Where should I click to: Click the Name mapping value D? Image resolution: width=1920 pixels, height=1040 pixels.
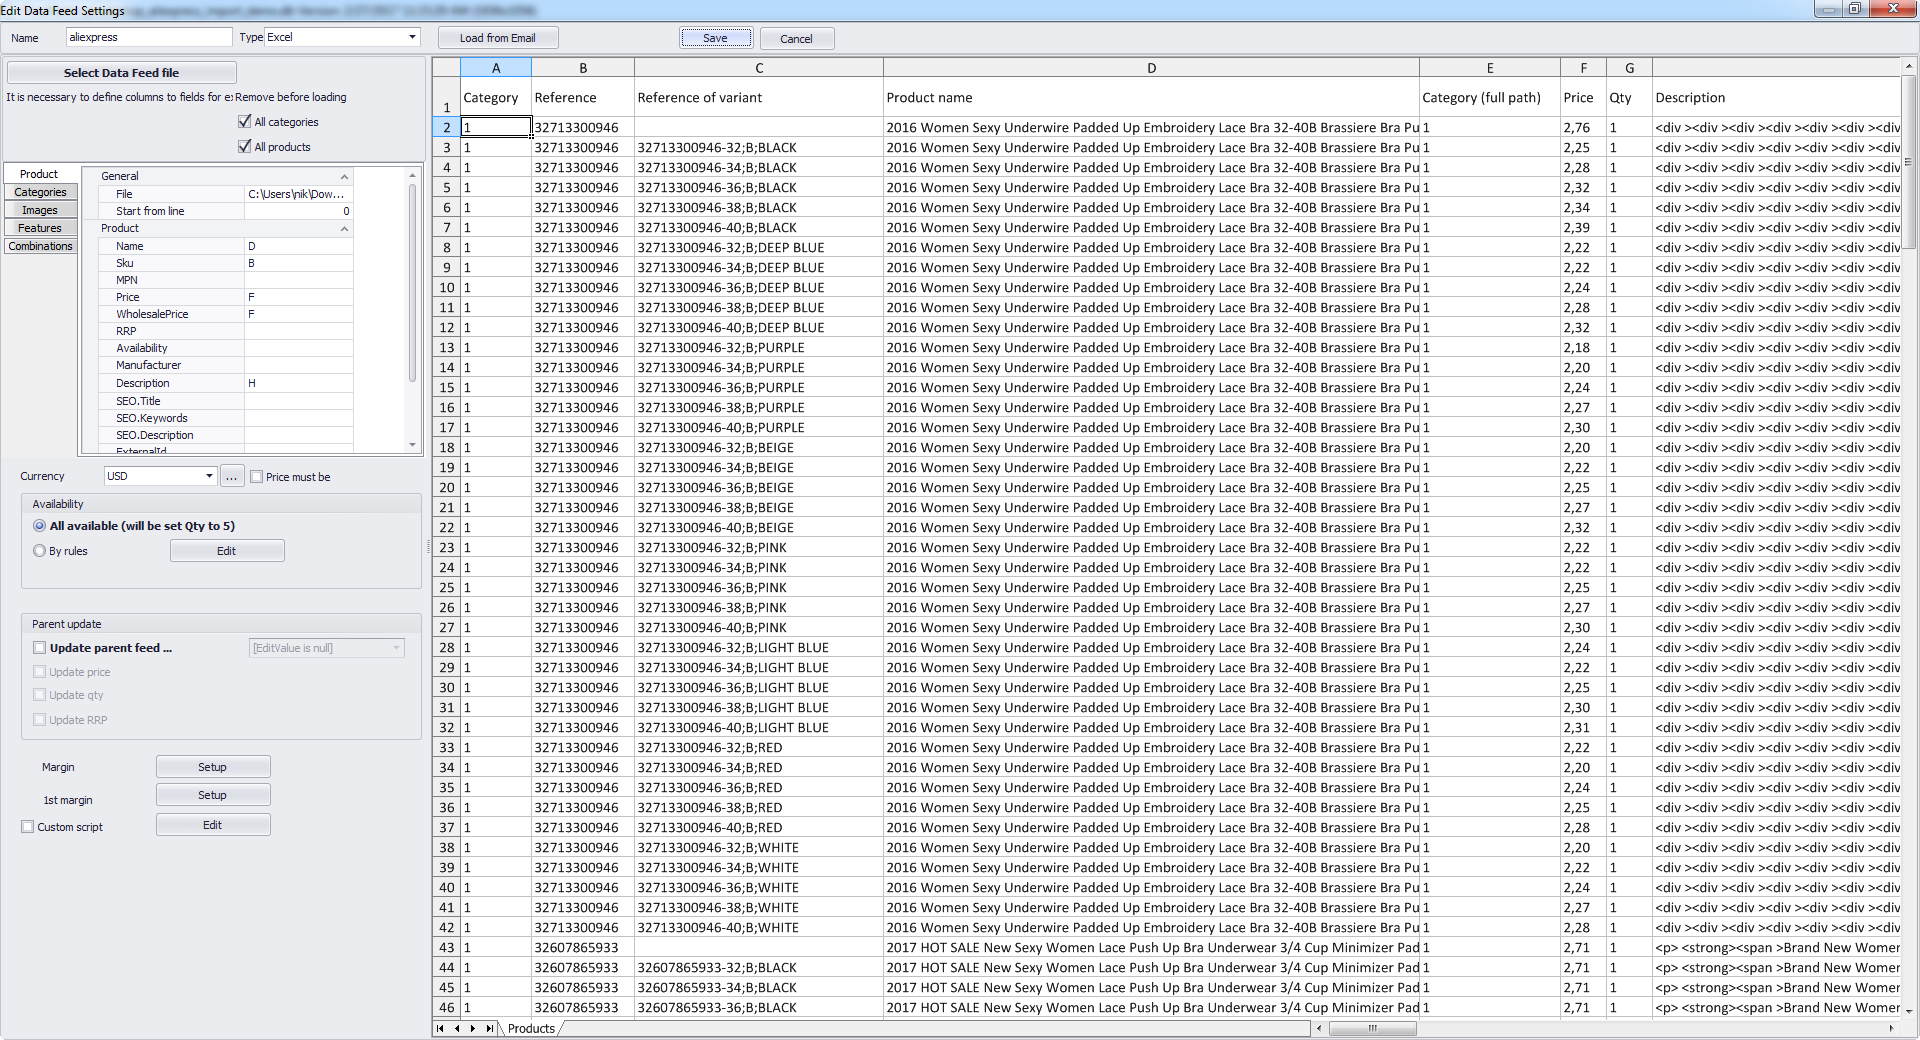coord(299,246)
